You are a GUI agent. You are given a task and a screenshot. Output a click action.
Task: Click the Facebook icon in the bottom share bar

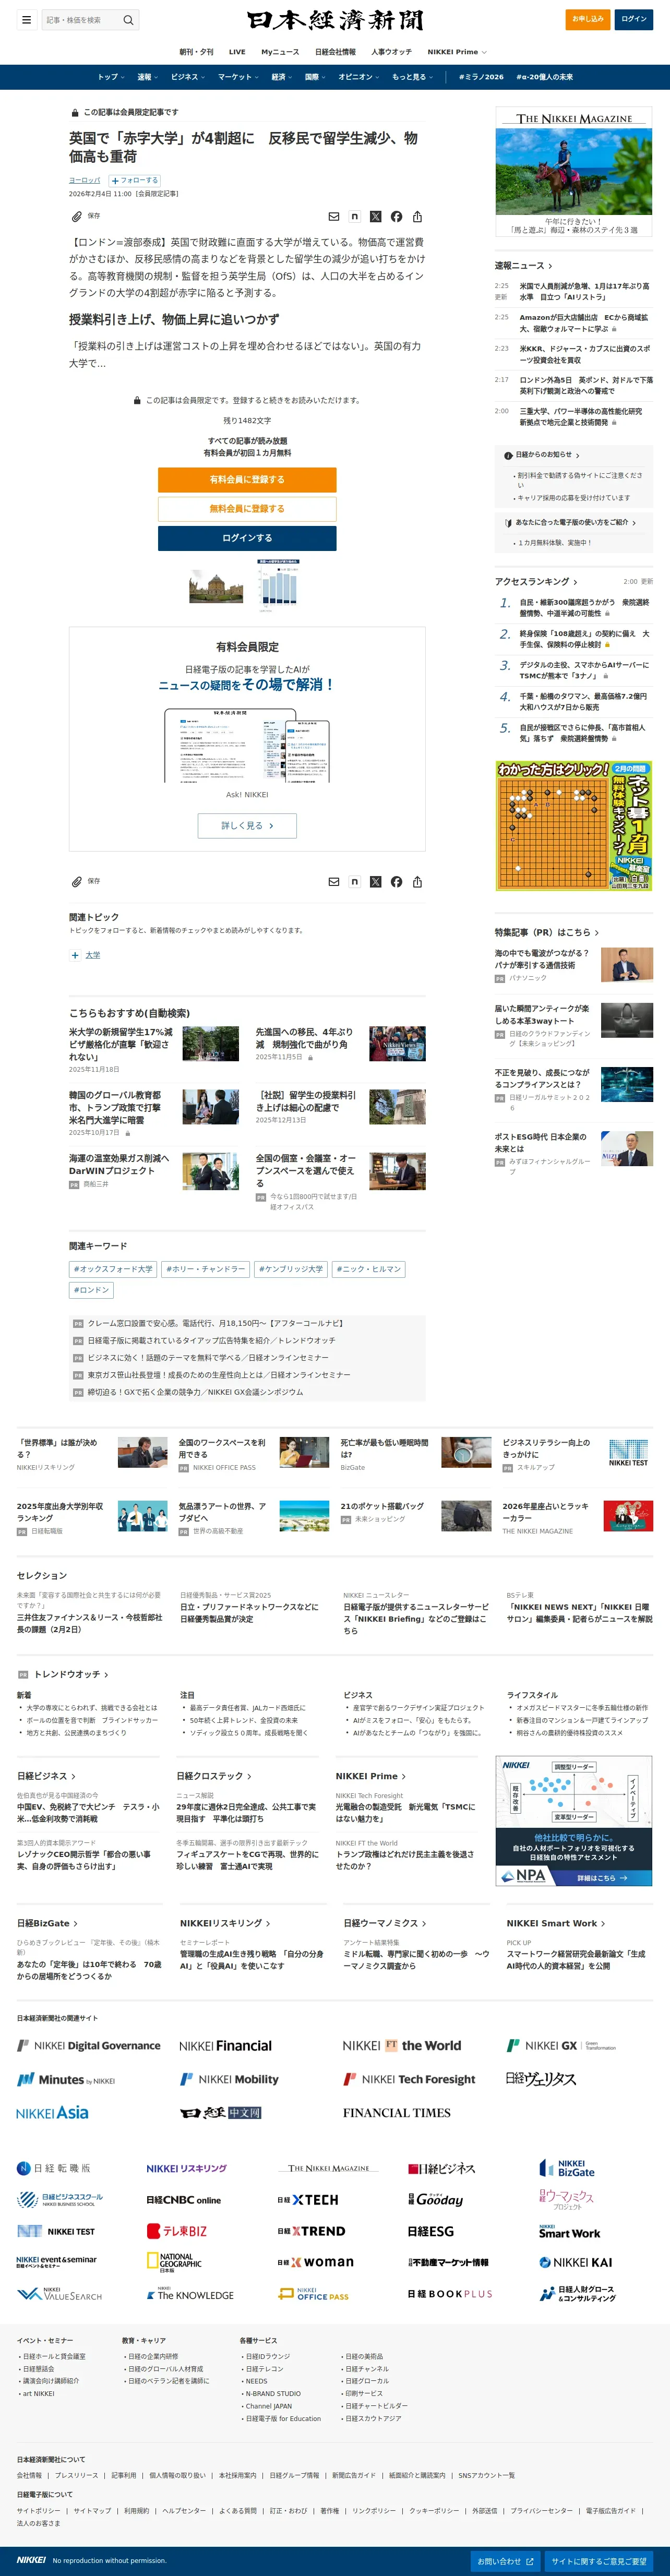point(396,881)
